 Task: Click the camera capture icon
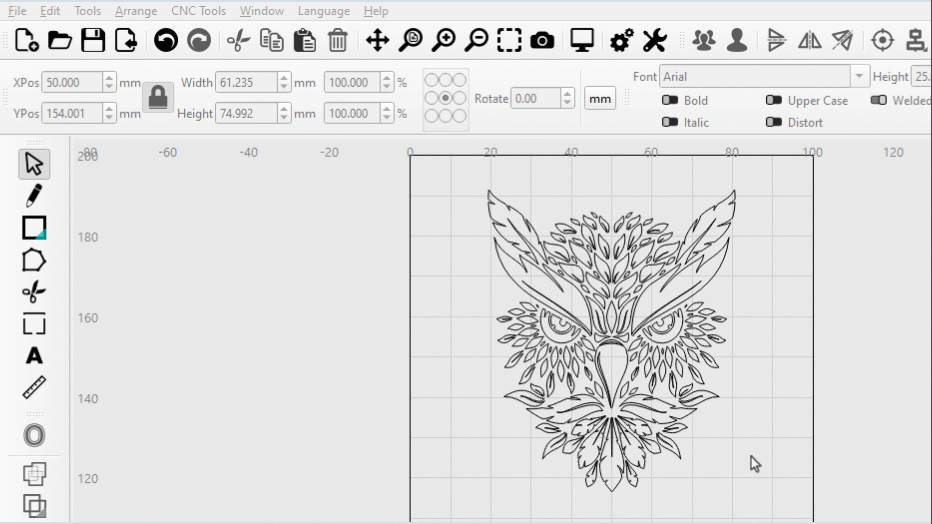pyautogui.click(x=542, y=40)
